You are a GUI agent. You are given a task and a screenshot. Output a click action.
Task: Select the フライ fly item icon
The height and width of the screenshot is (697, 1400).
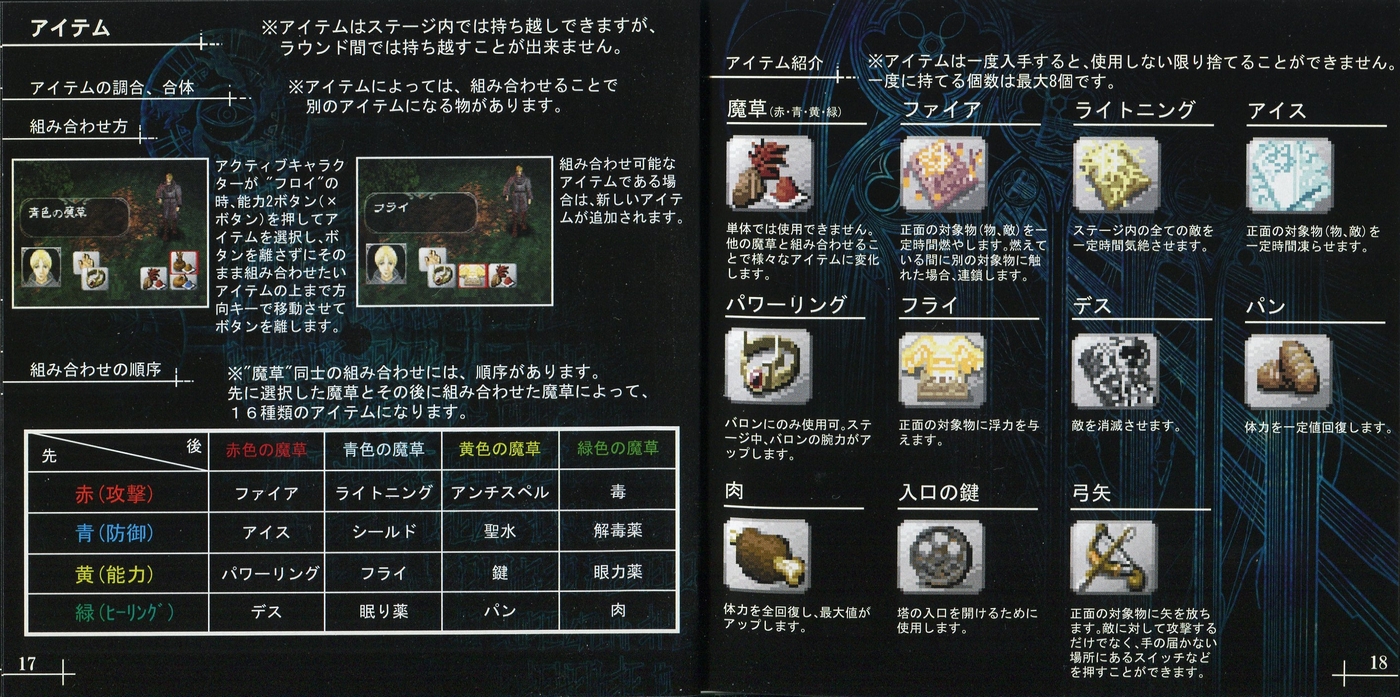pyautogui.click(x=942, y=367)
